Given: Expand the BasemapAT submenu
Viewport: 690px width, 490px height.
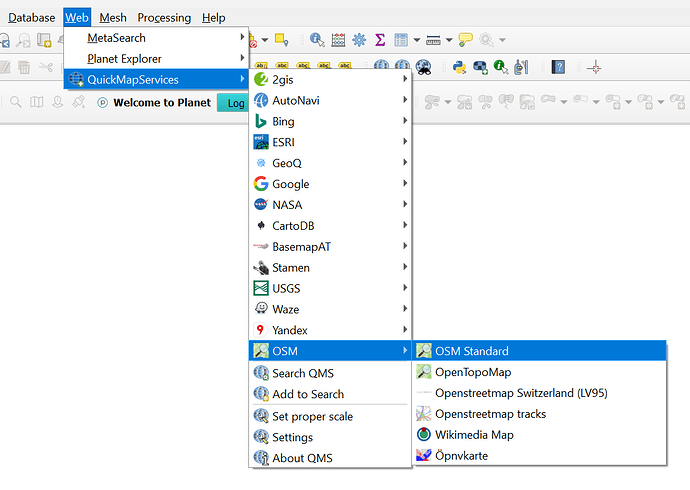Looking at the screenshot, I should (330, 247).
